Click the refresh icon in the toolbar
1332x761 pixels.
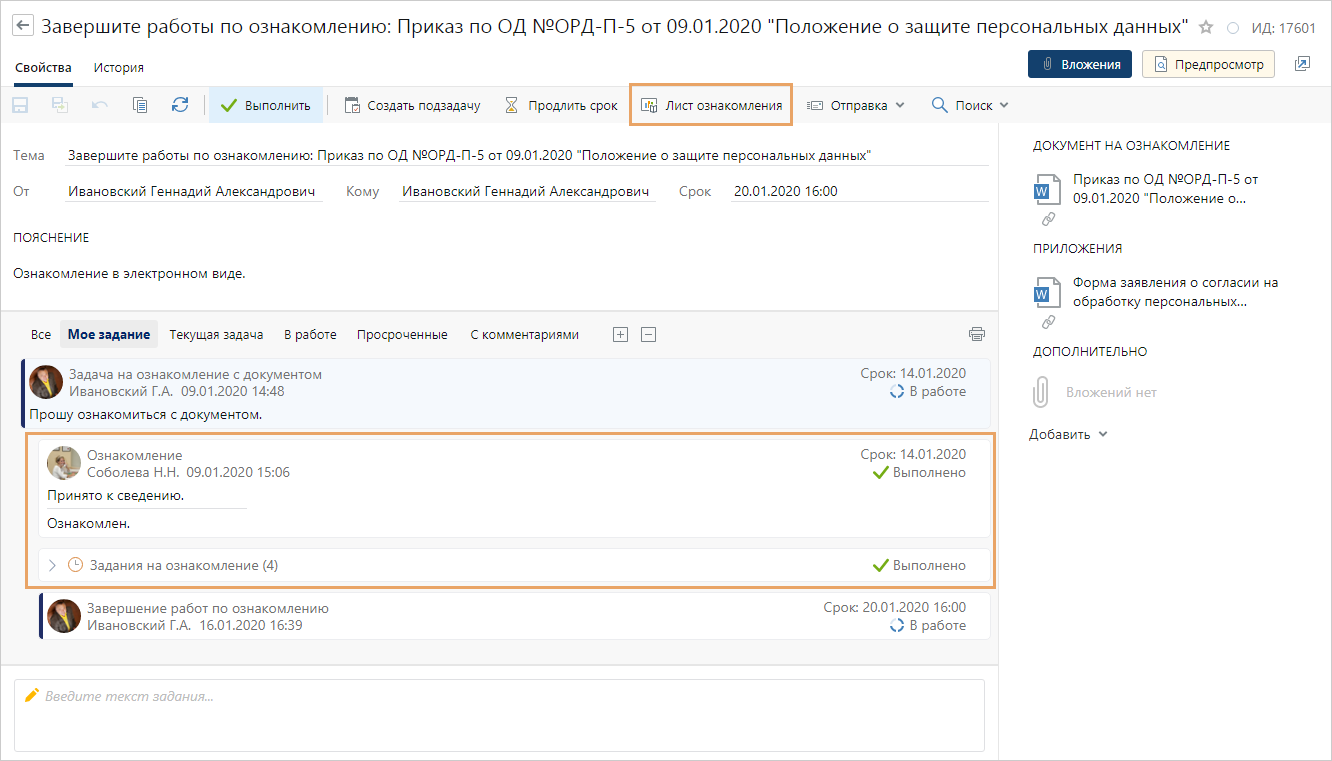(x=180, y=105)
